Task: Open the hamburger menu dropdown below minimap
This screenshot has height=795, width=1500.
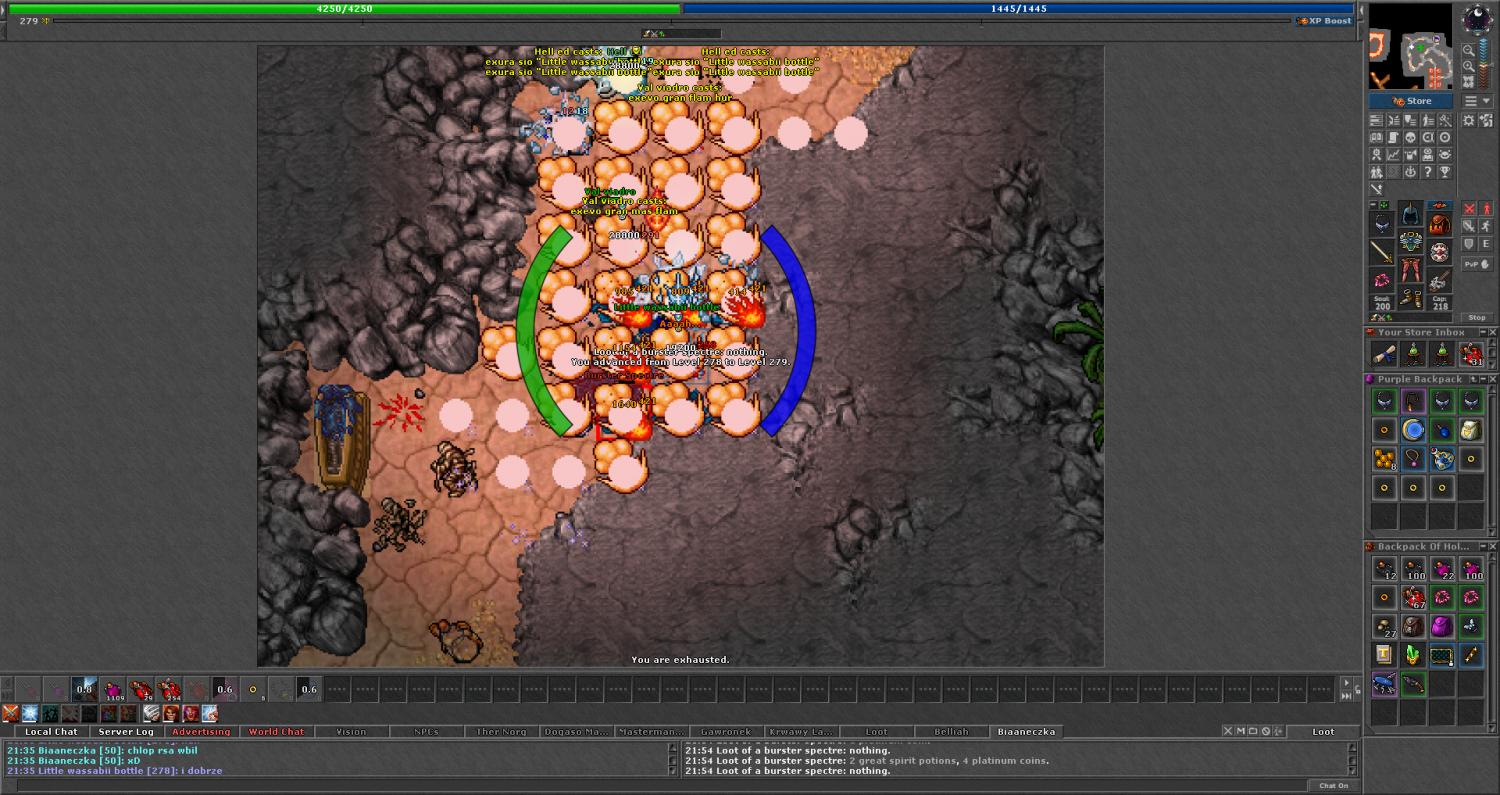Action: 1476,101
